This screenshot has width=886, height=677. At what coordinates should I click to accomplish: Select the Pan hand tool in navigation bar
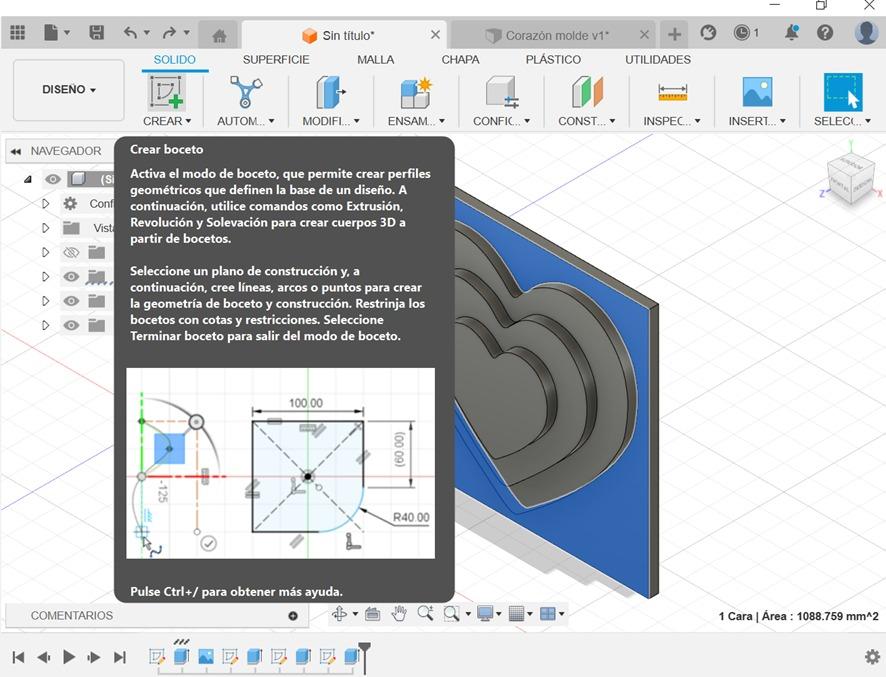[399, 614]
